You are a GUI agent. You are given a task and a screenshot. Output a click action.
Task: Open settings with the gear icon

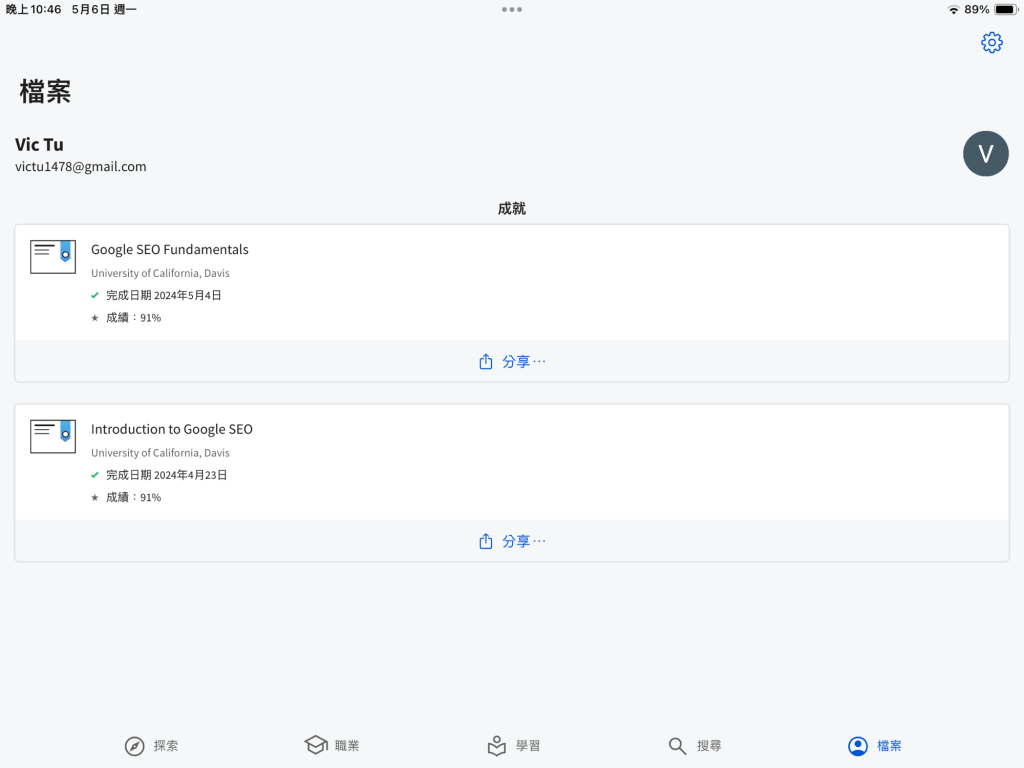[x=991, y=42]
